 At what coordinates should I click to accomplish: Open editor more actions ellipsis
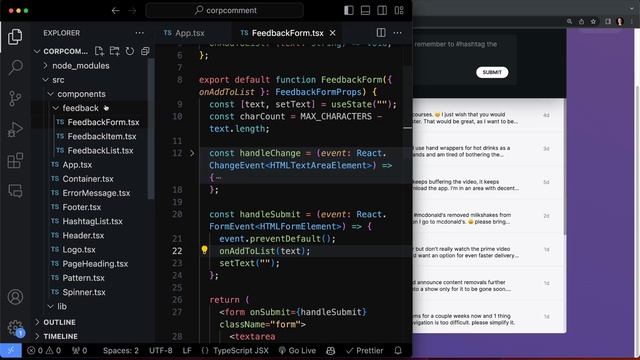point(398,33)
